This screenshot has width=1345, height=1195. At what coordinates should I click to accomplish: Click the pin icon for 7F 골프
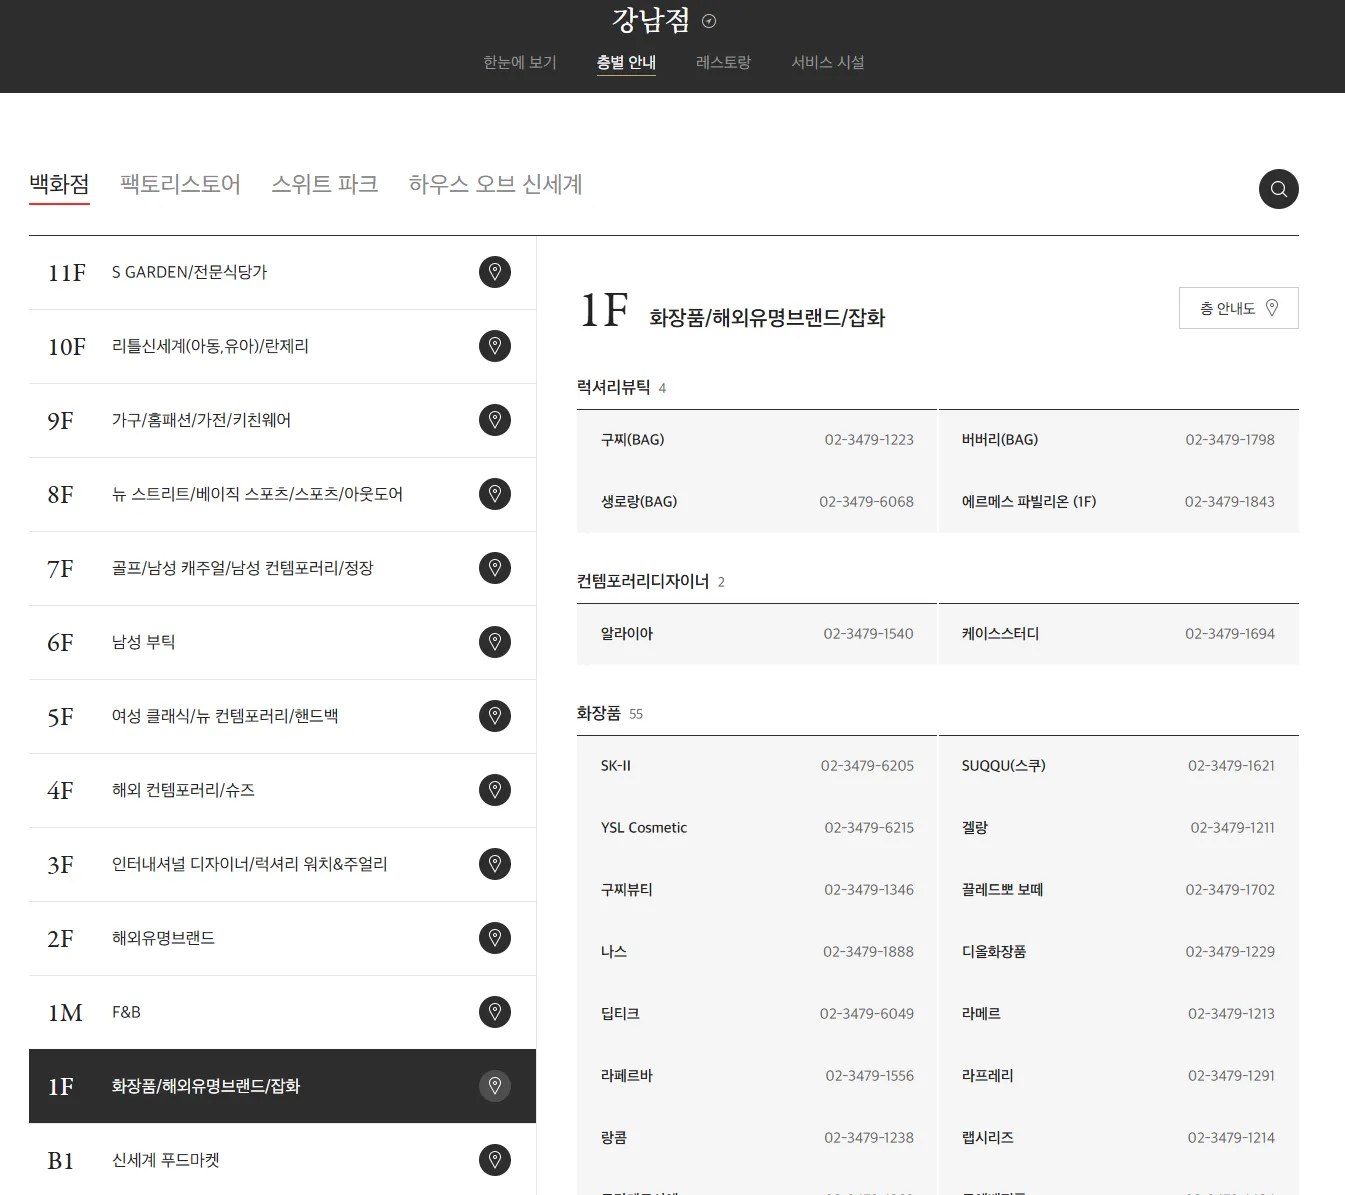coord(495,568)
